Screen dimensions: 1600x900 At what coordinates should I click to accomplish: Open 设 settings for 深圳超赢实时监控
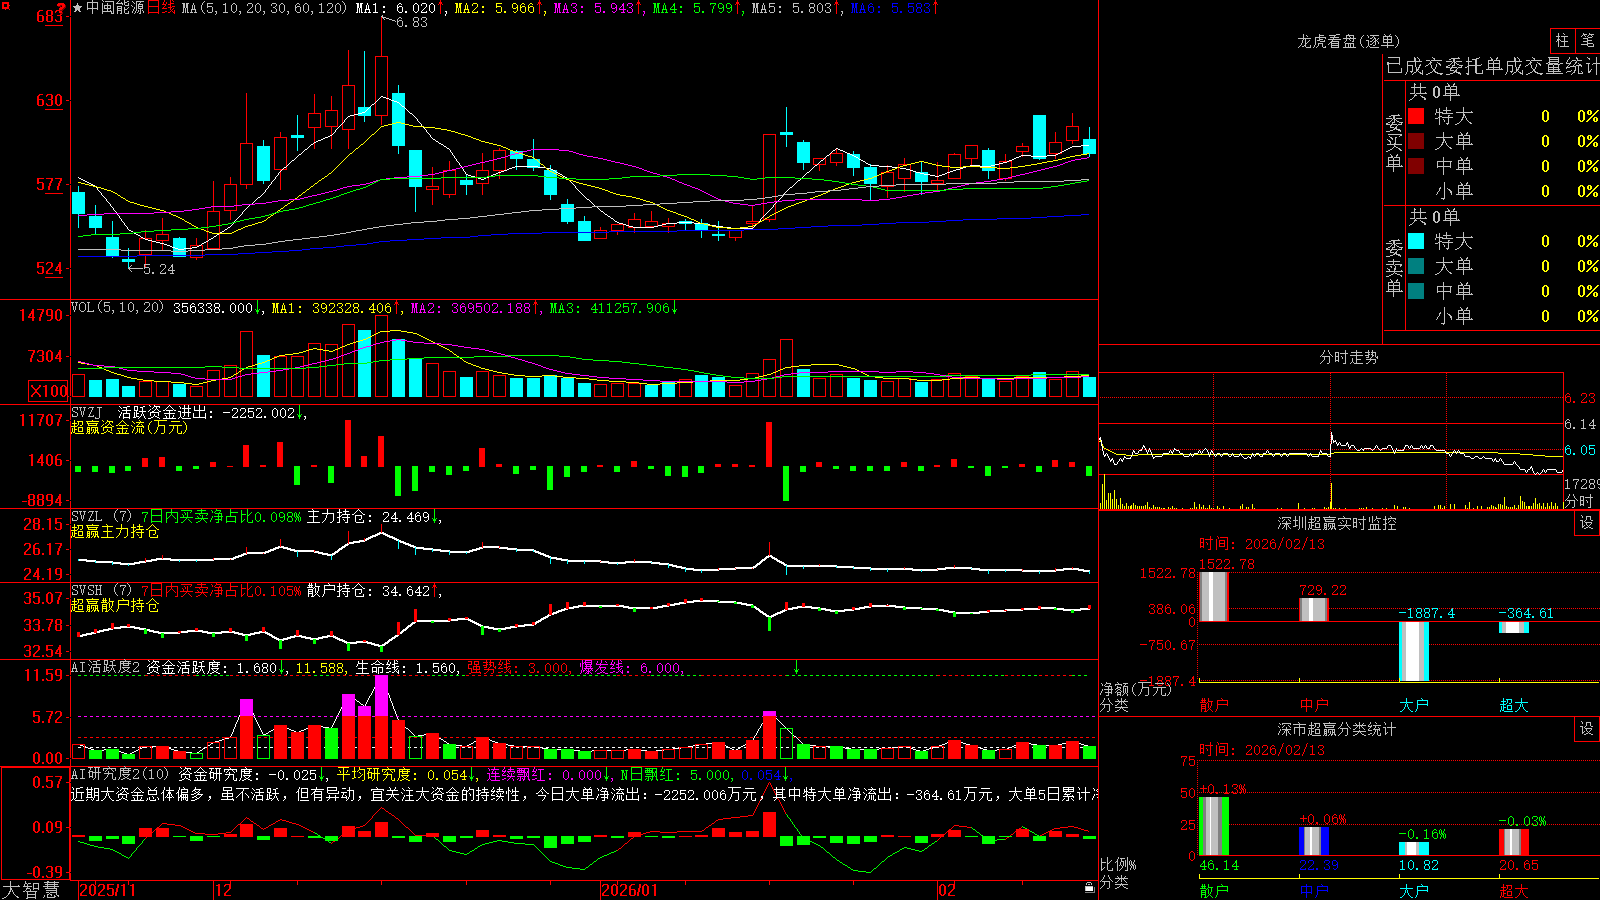(1587, 523)
